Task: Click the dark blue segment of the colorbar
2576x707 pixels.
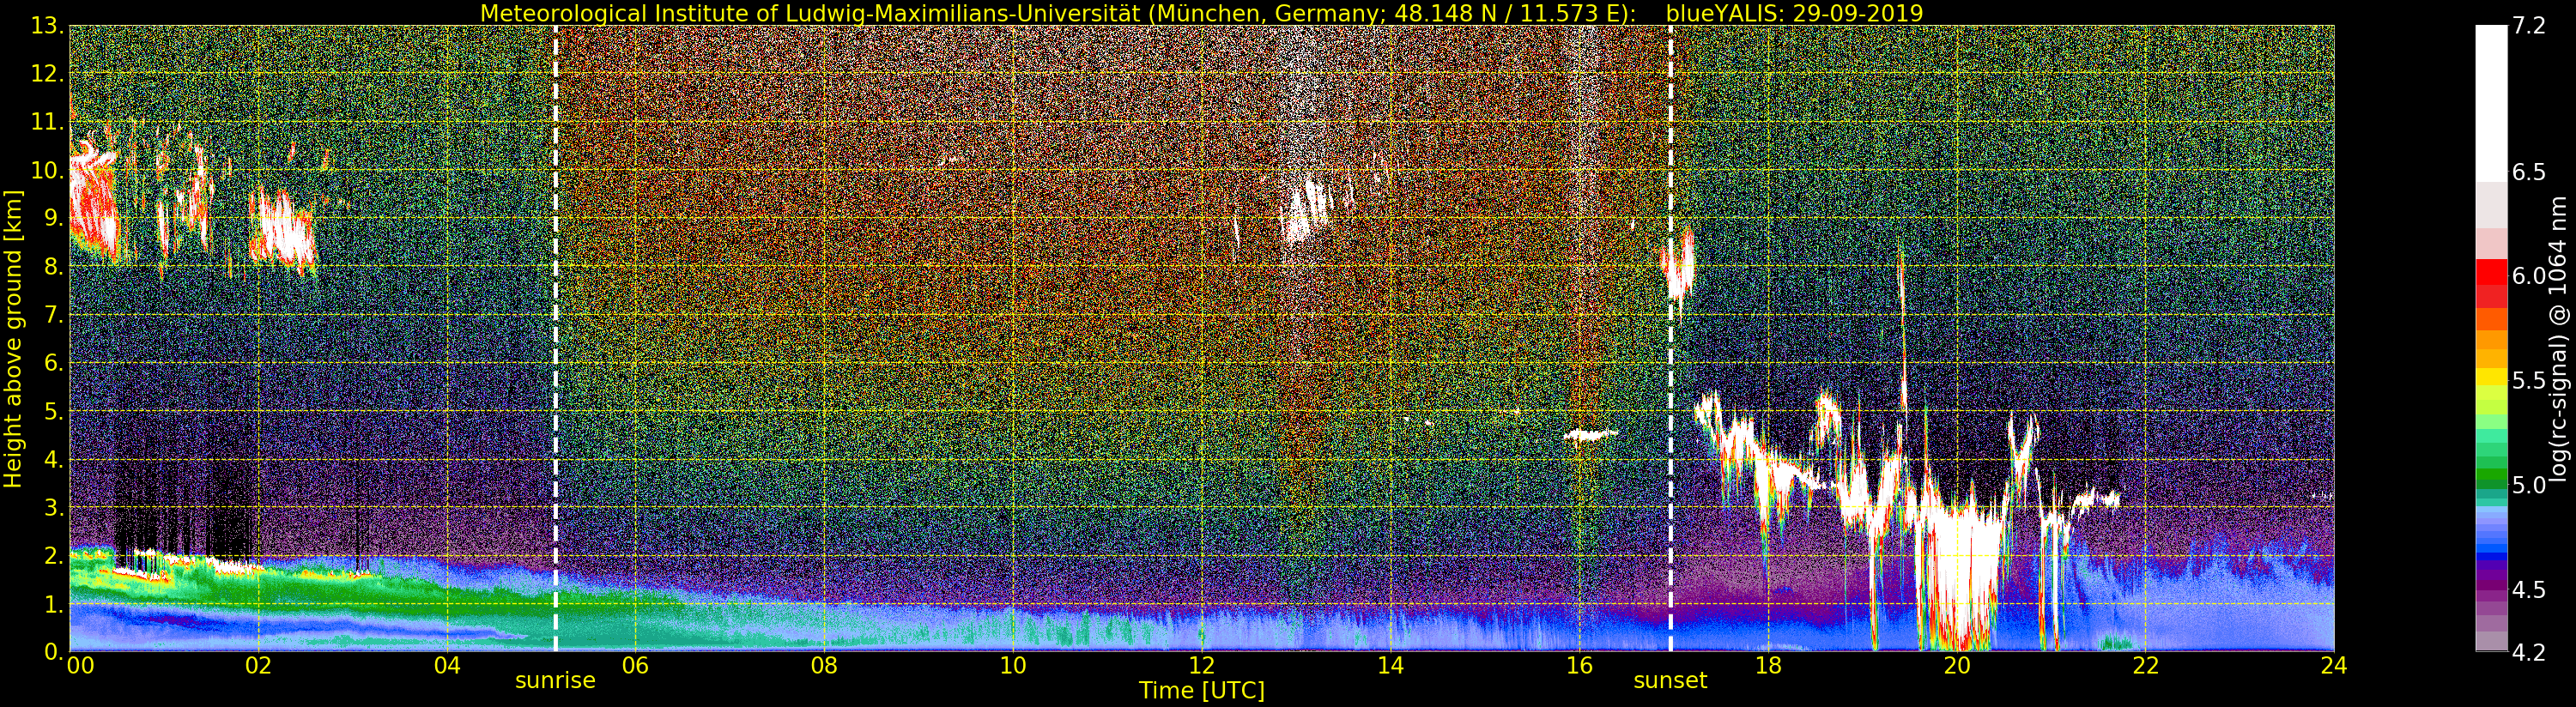Action: 2491,555
